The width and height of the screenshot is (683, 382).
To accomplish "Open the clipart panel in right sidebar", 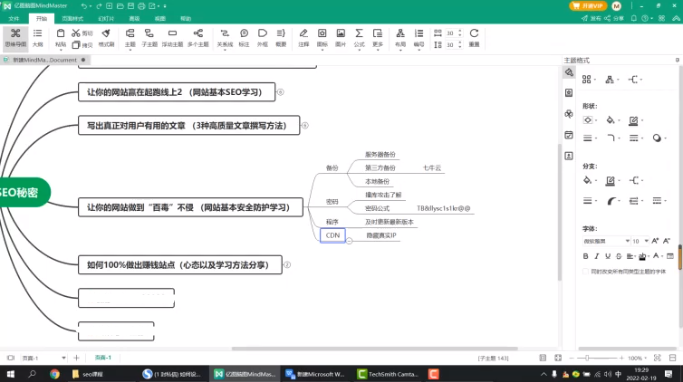I will 568,114.
